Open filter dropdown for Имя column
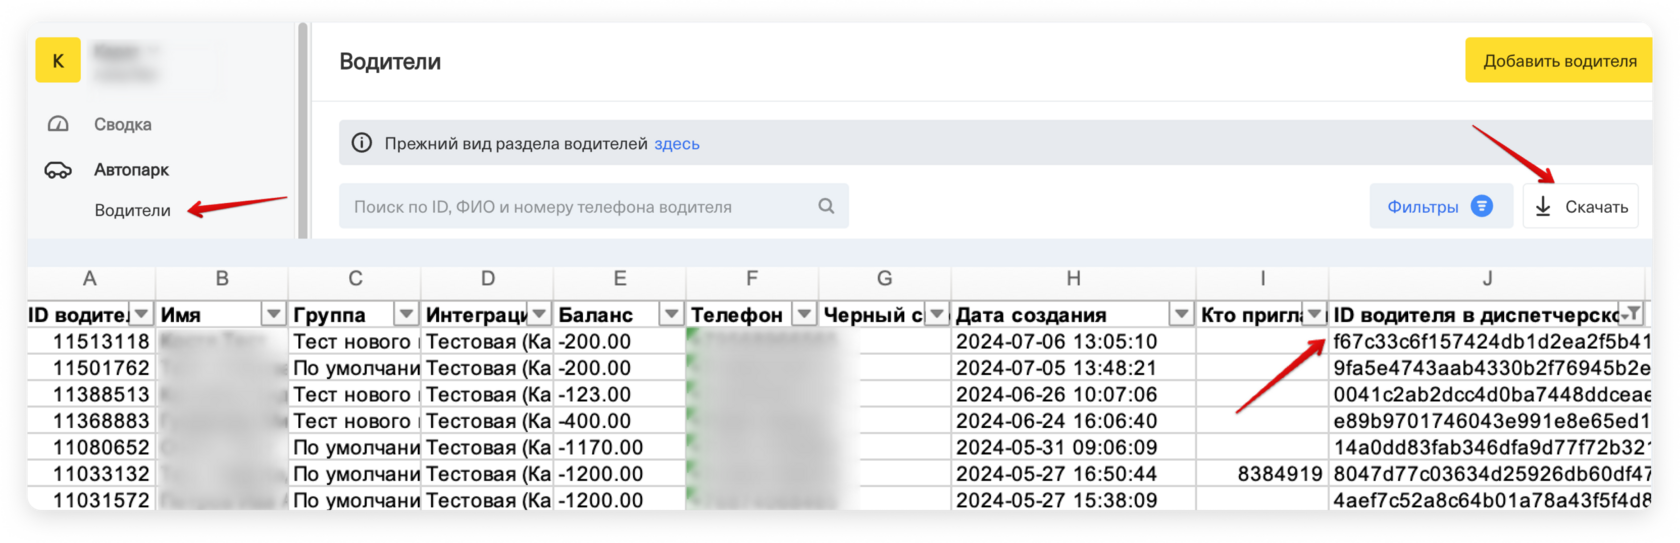The height and width of the screenshot is (543, 1680). pos(273,315)
